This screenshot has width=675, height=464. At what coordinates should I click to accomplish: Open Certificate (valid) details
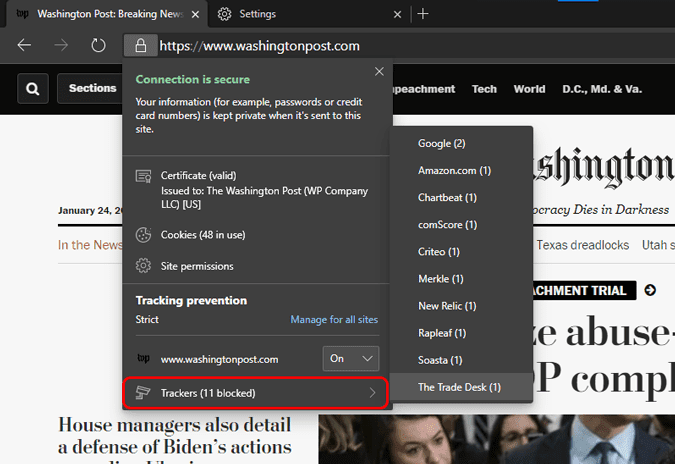coord(257,189)
